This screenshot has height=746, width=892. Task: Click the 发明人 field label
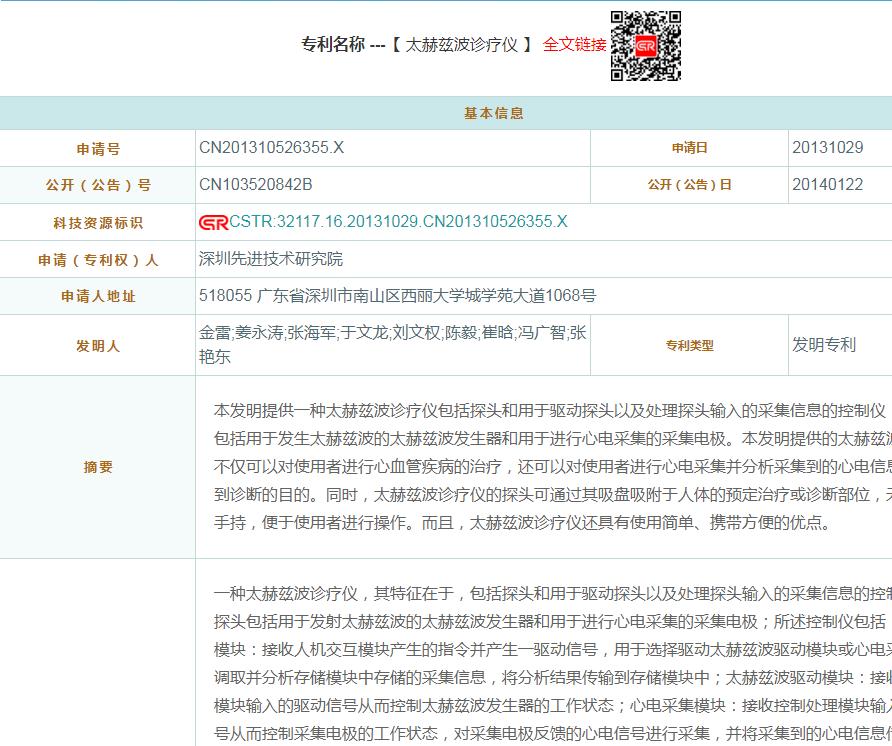(98, 346)
